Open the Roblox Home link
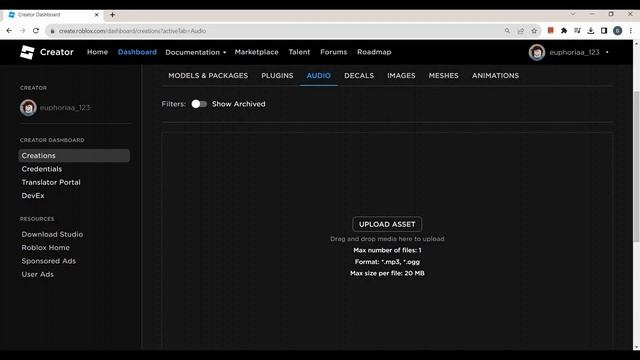The height and width of the screenshot is (360, 640). click(x=46, y=248)
